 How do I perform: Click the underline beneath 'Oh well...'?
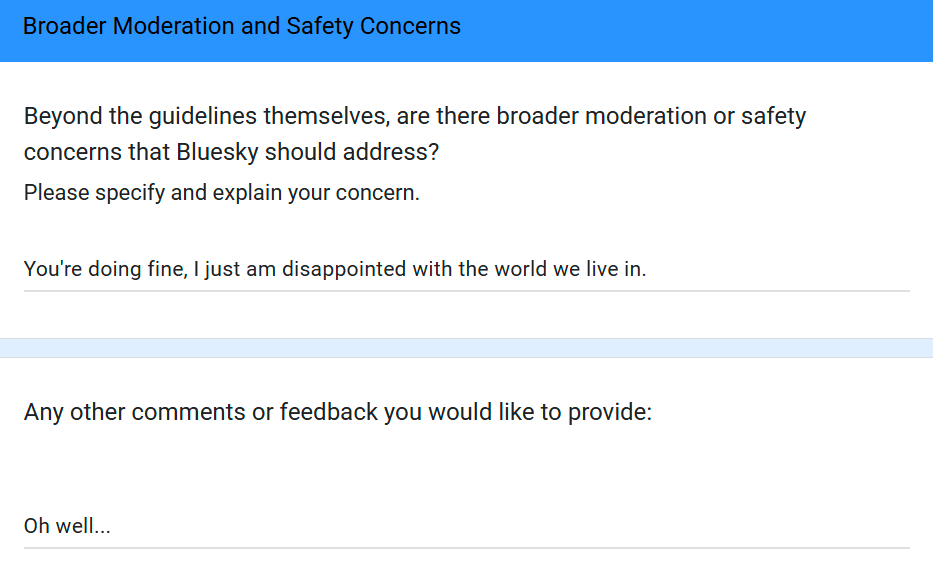[466, 548]
